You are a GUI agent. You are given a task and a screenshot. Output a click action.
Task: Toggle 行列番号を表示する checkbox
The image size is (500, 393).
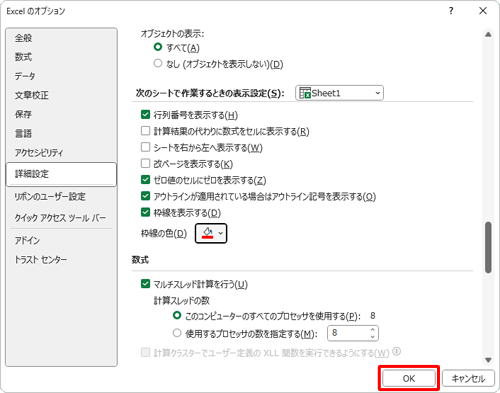(x=145, y=115)
